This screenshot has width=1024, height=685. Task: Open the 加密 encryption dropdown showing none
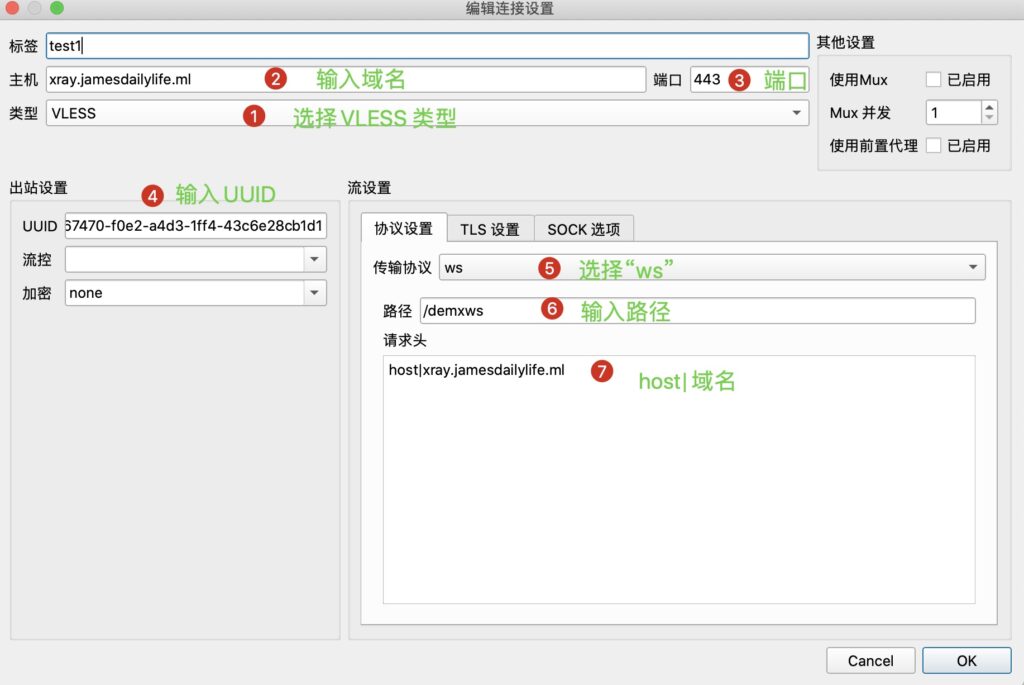(x=195, y=293)
